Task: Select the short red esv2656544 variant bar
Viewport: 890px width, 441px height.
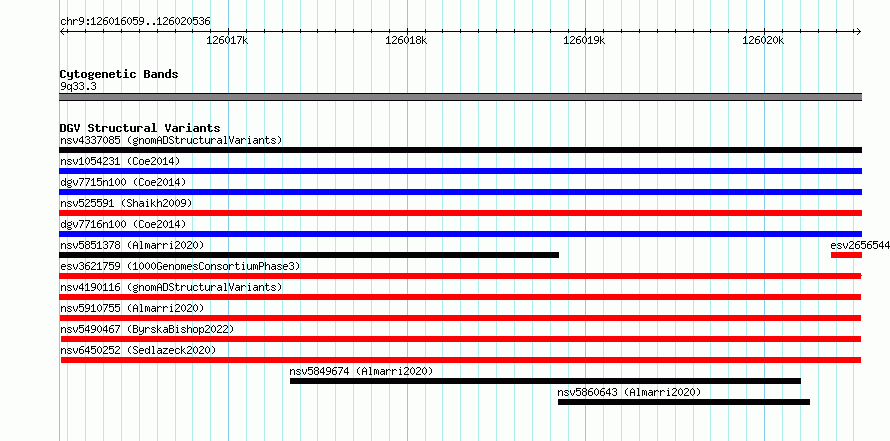Action: [846, 255]
